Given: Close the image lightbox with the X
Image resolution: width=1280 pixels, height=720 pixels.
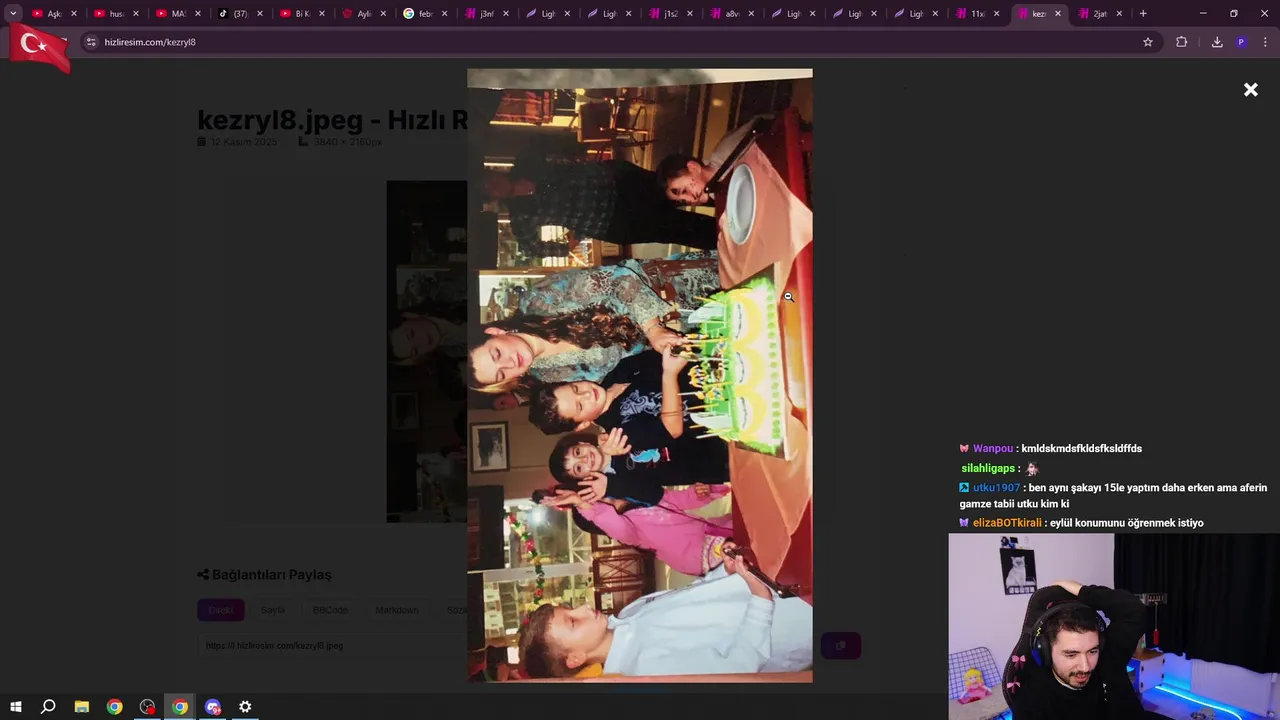Looking at the screenshot, I should 1250,90.
